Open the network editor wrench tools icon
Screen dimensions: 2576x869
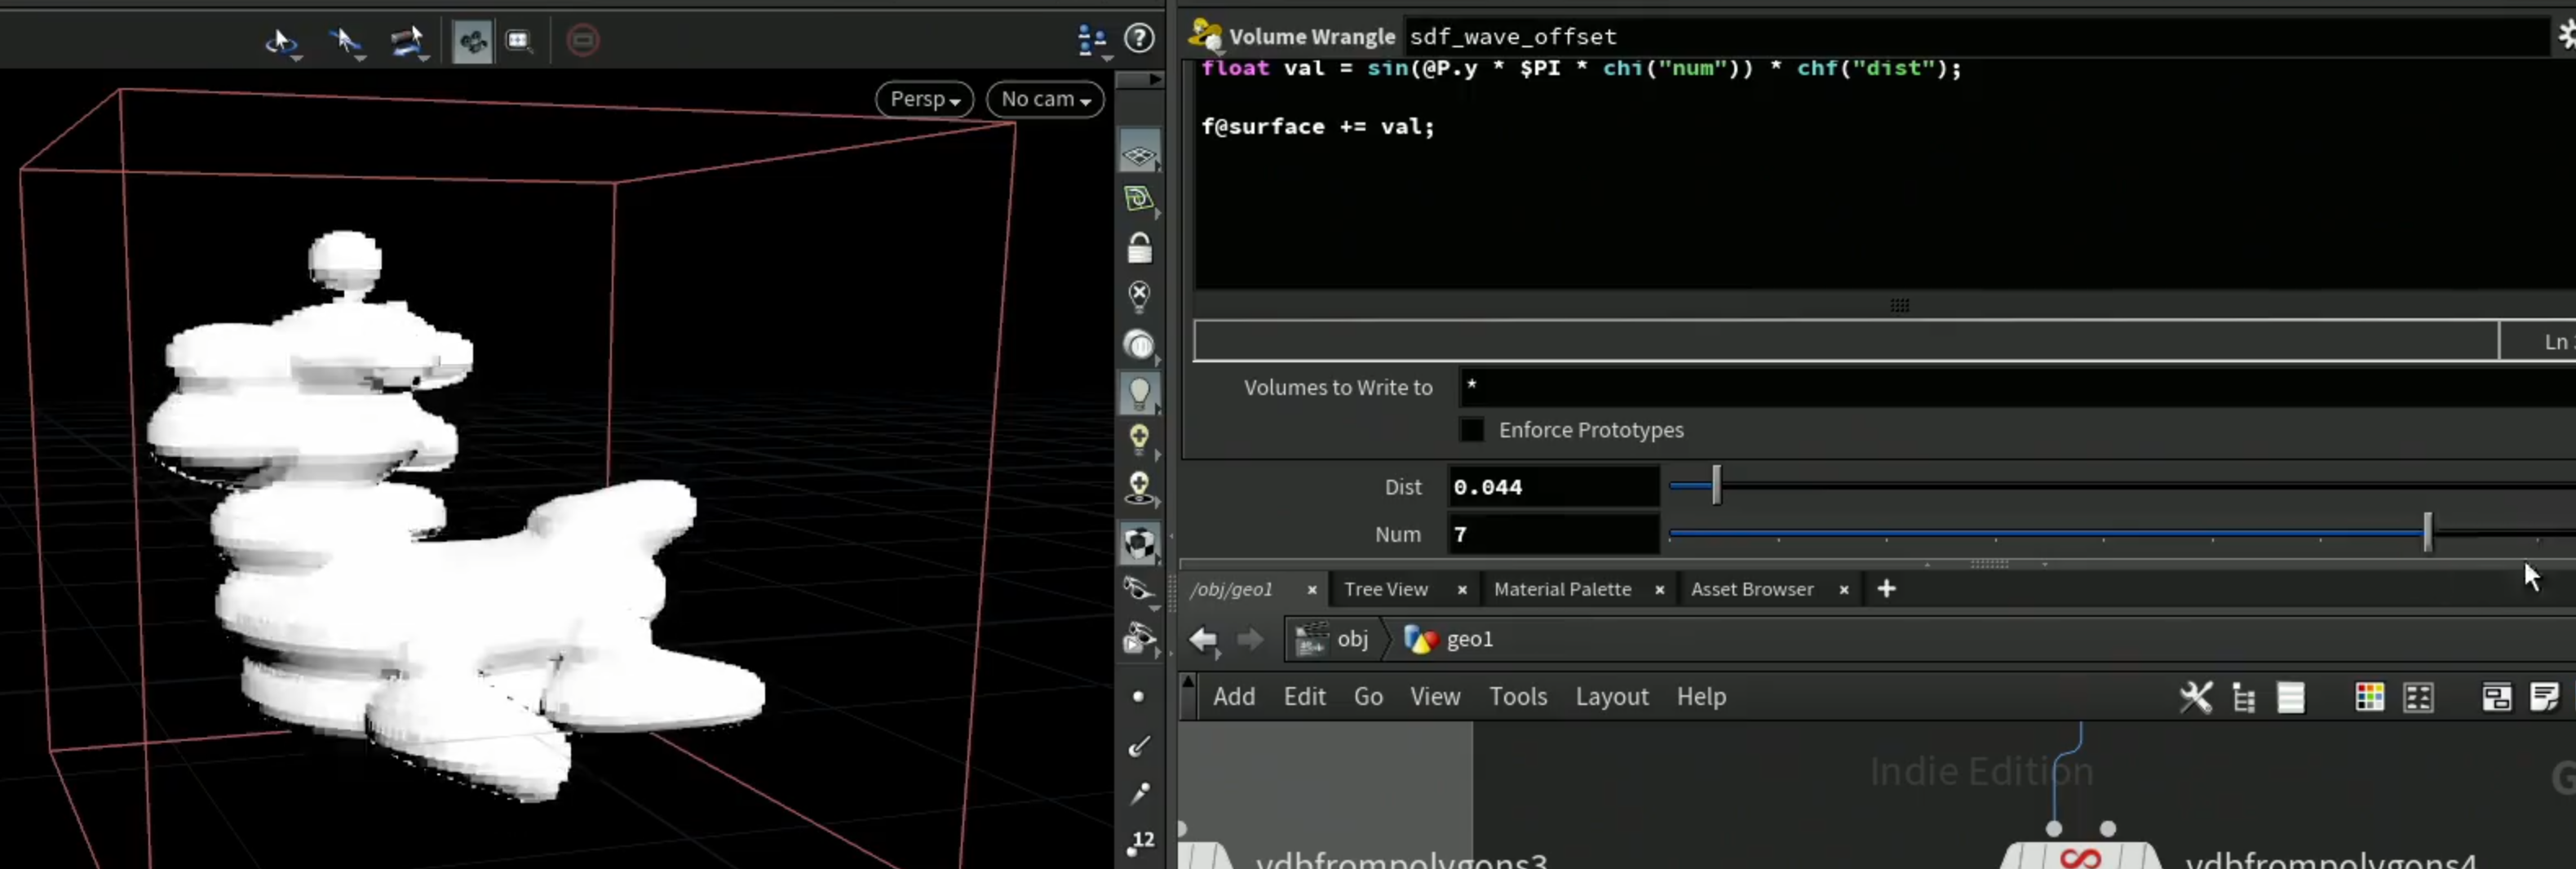click(x=2195, y=697)
